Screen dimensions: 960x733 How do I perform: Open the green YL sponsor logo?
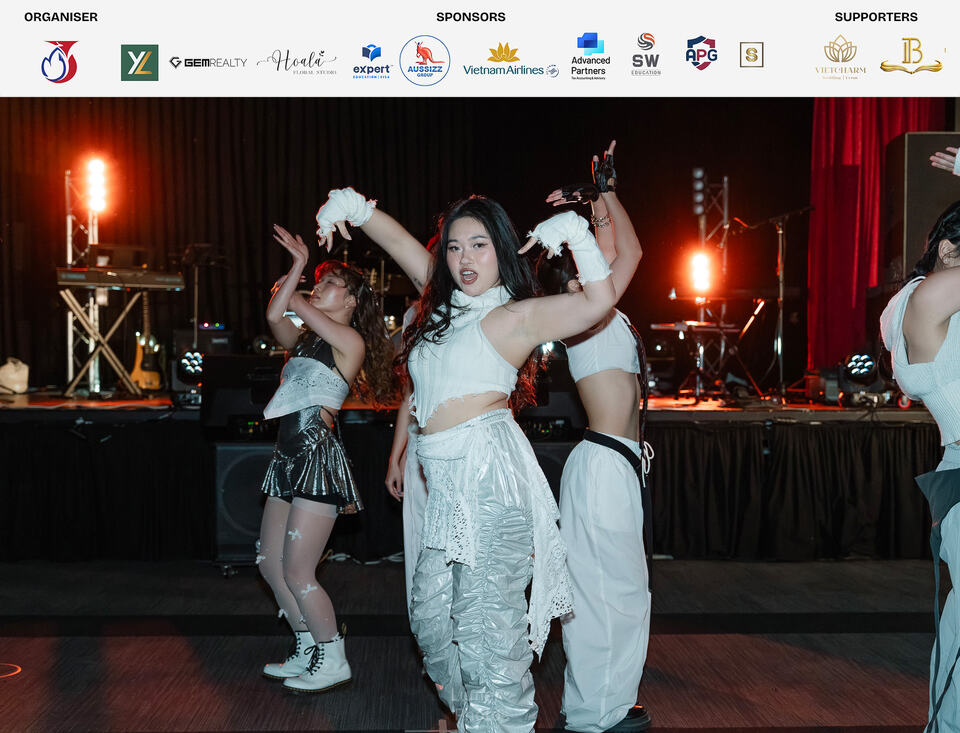point(140,62)
